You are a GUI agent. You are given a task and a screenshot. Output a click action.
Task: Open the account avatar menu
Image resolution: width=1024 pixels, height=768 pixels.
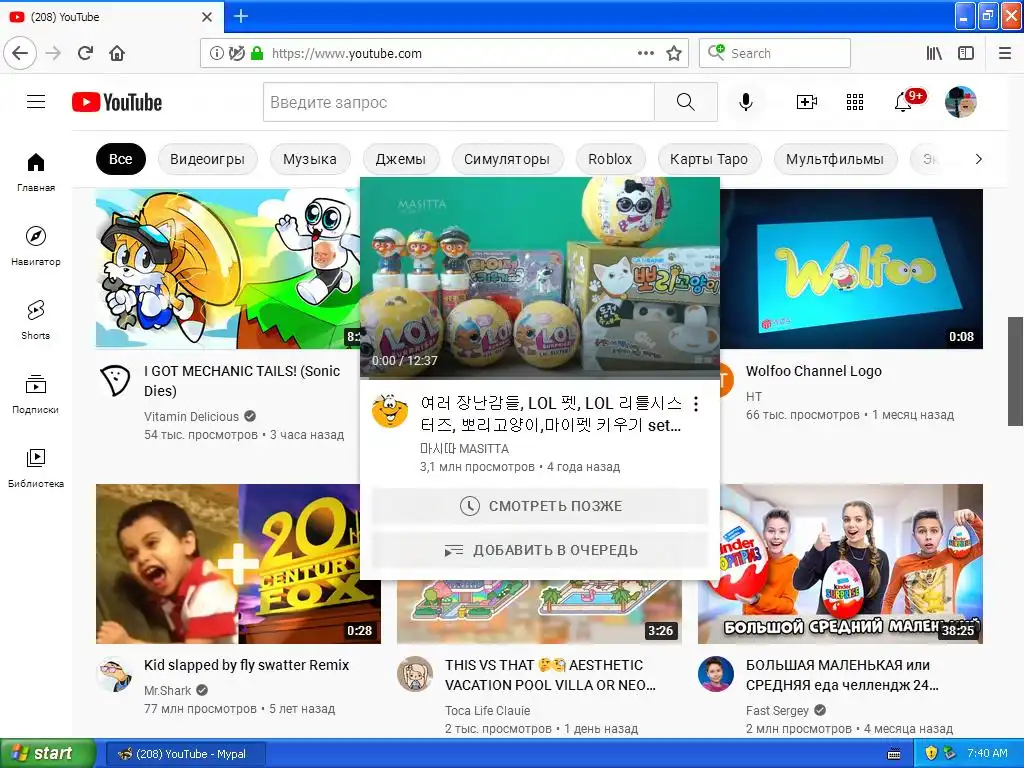(x=961, y=102)
